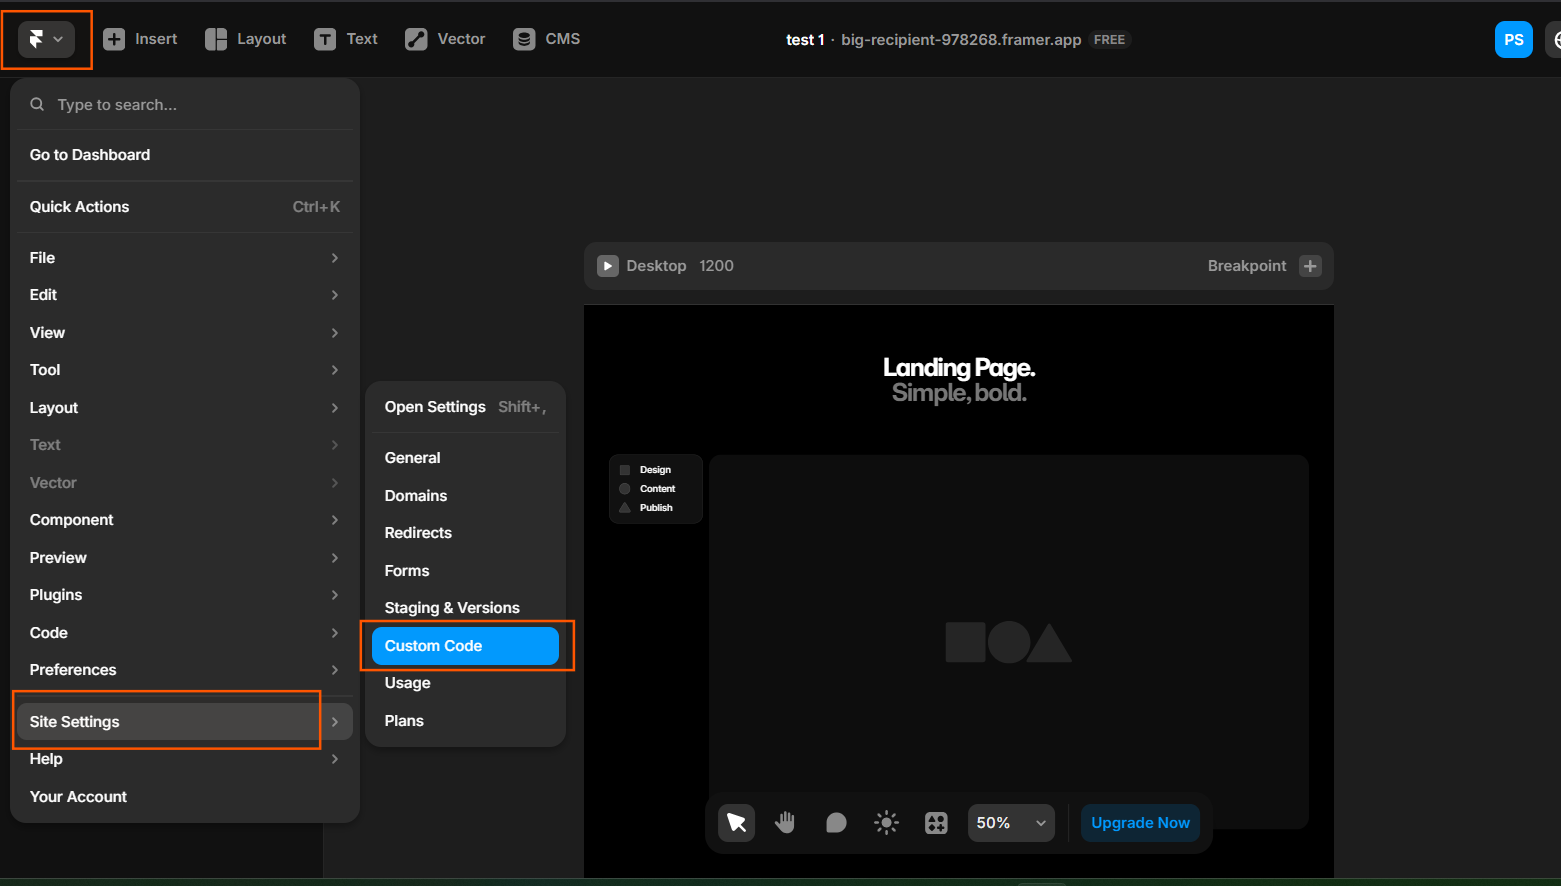Open the PS user avatar
This screenshot has height=886, width=1561.
[x=1513, y=40]
